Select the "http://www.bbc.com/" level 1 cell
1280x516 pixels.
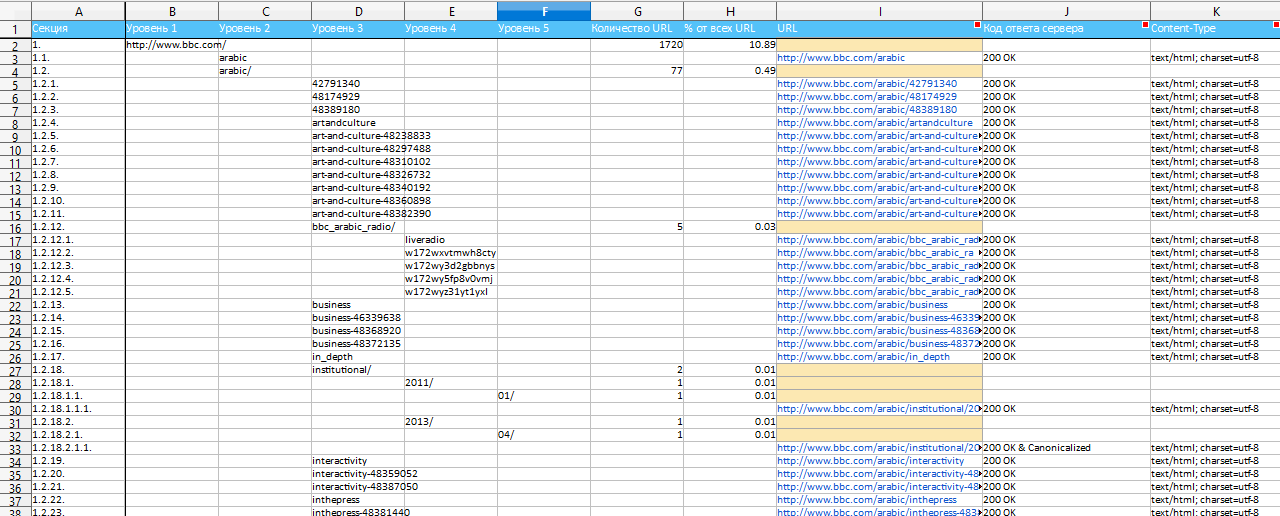[x=172, y=45]
